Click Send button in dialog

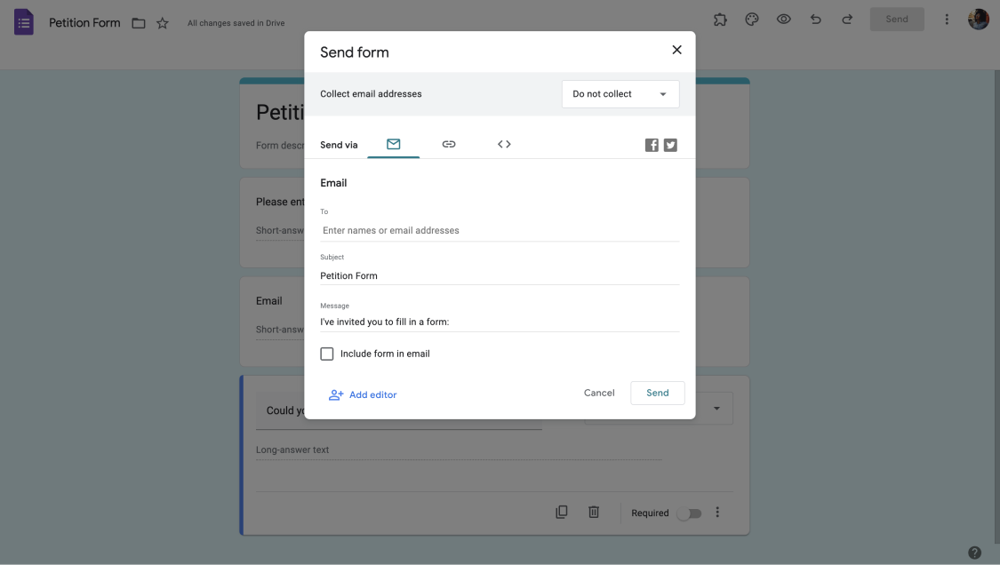click(657, 393)
